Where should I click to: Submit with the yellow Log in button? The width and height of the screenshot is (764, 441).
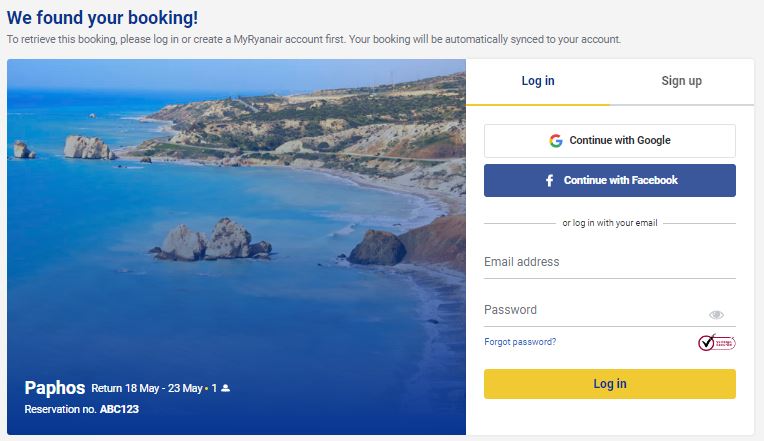609,384
